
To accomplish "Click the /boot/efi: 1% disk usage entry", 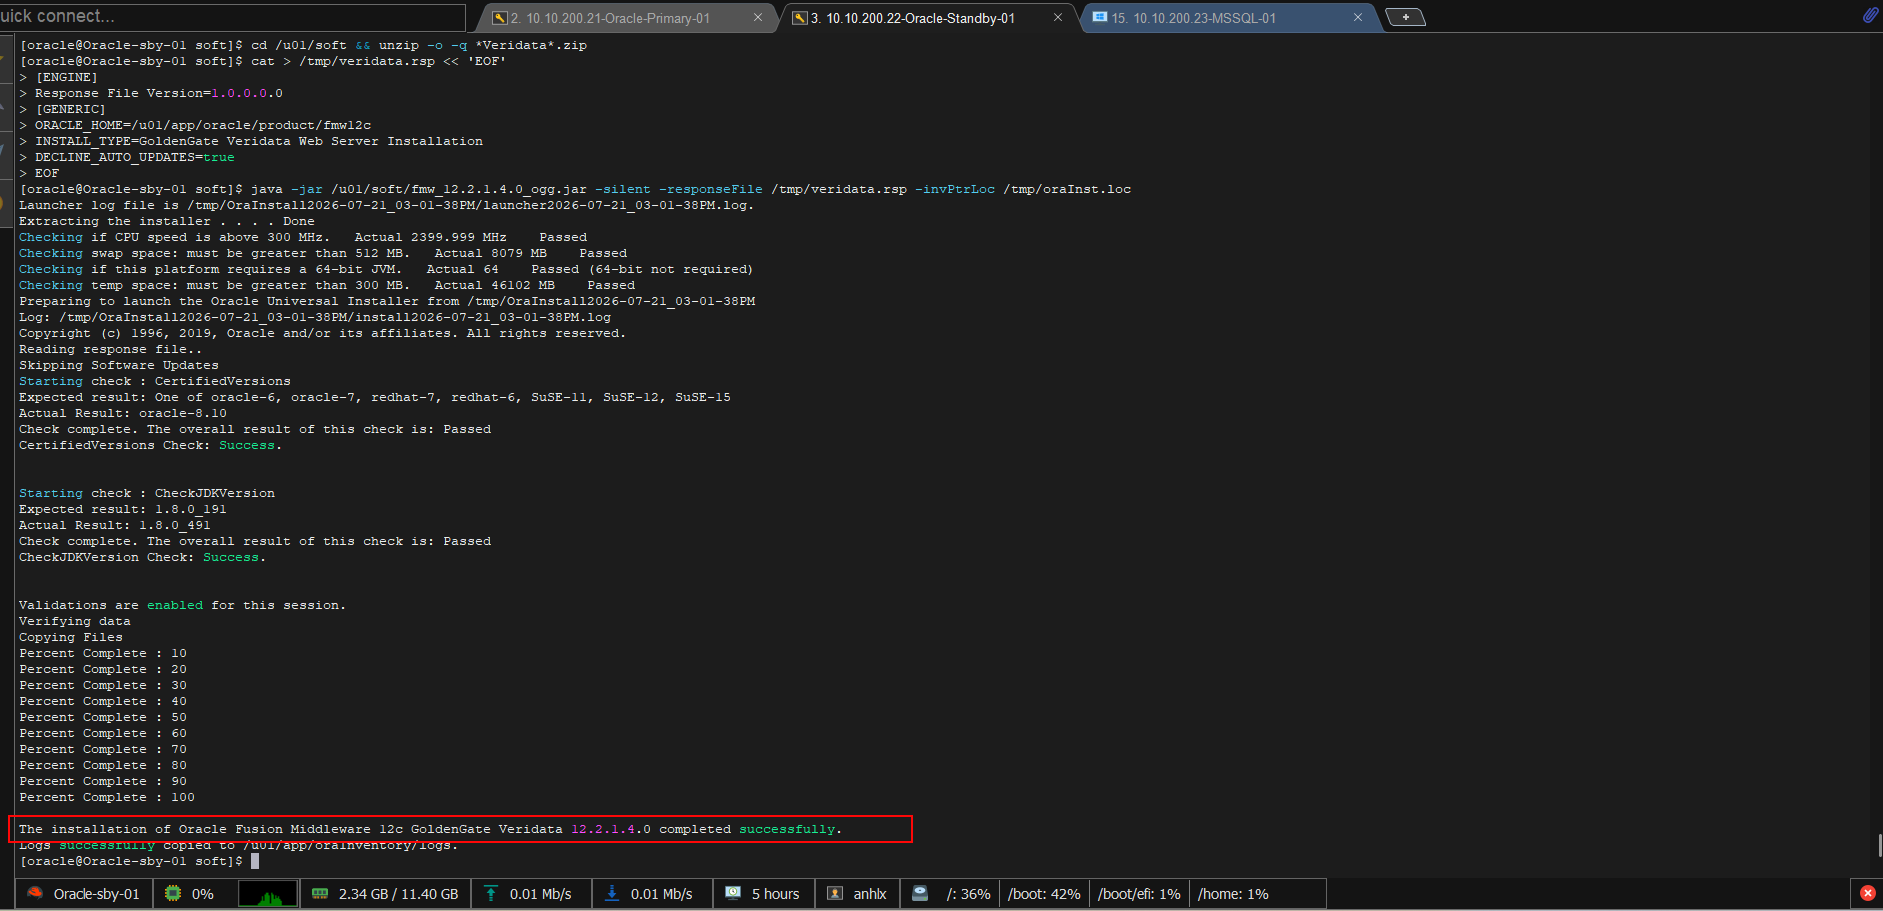I will tap(1139, 894).
